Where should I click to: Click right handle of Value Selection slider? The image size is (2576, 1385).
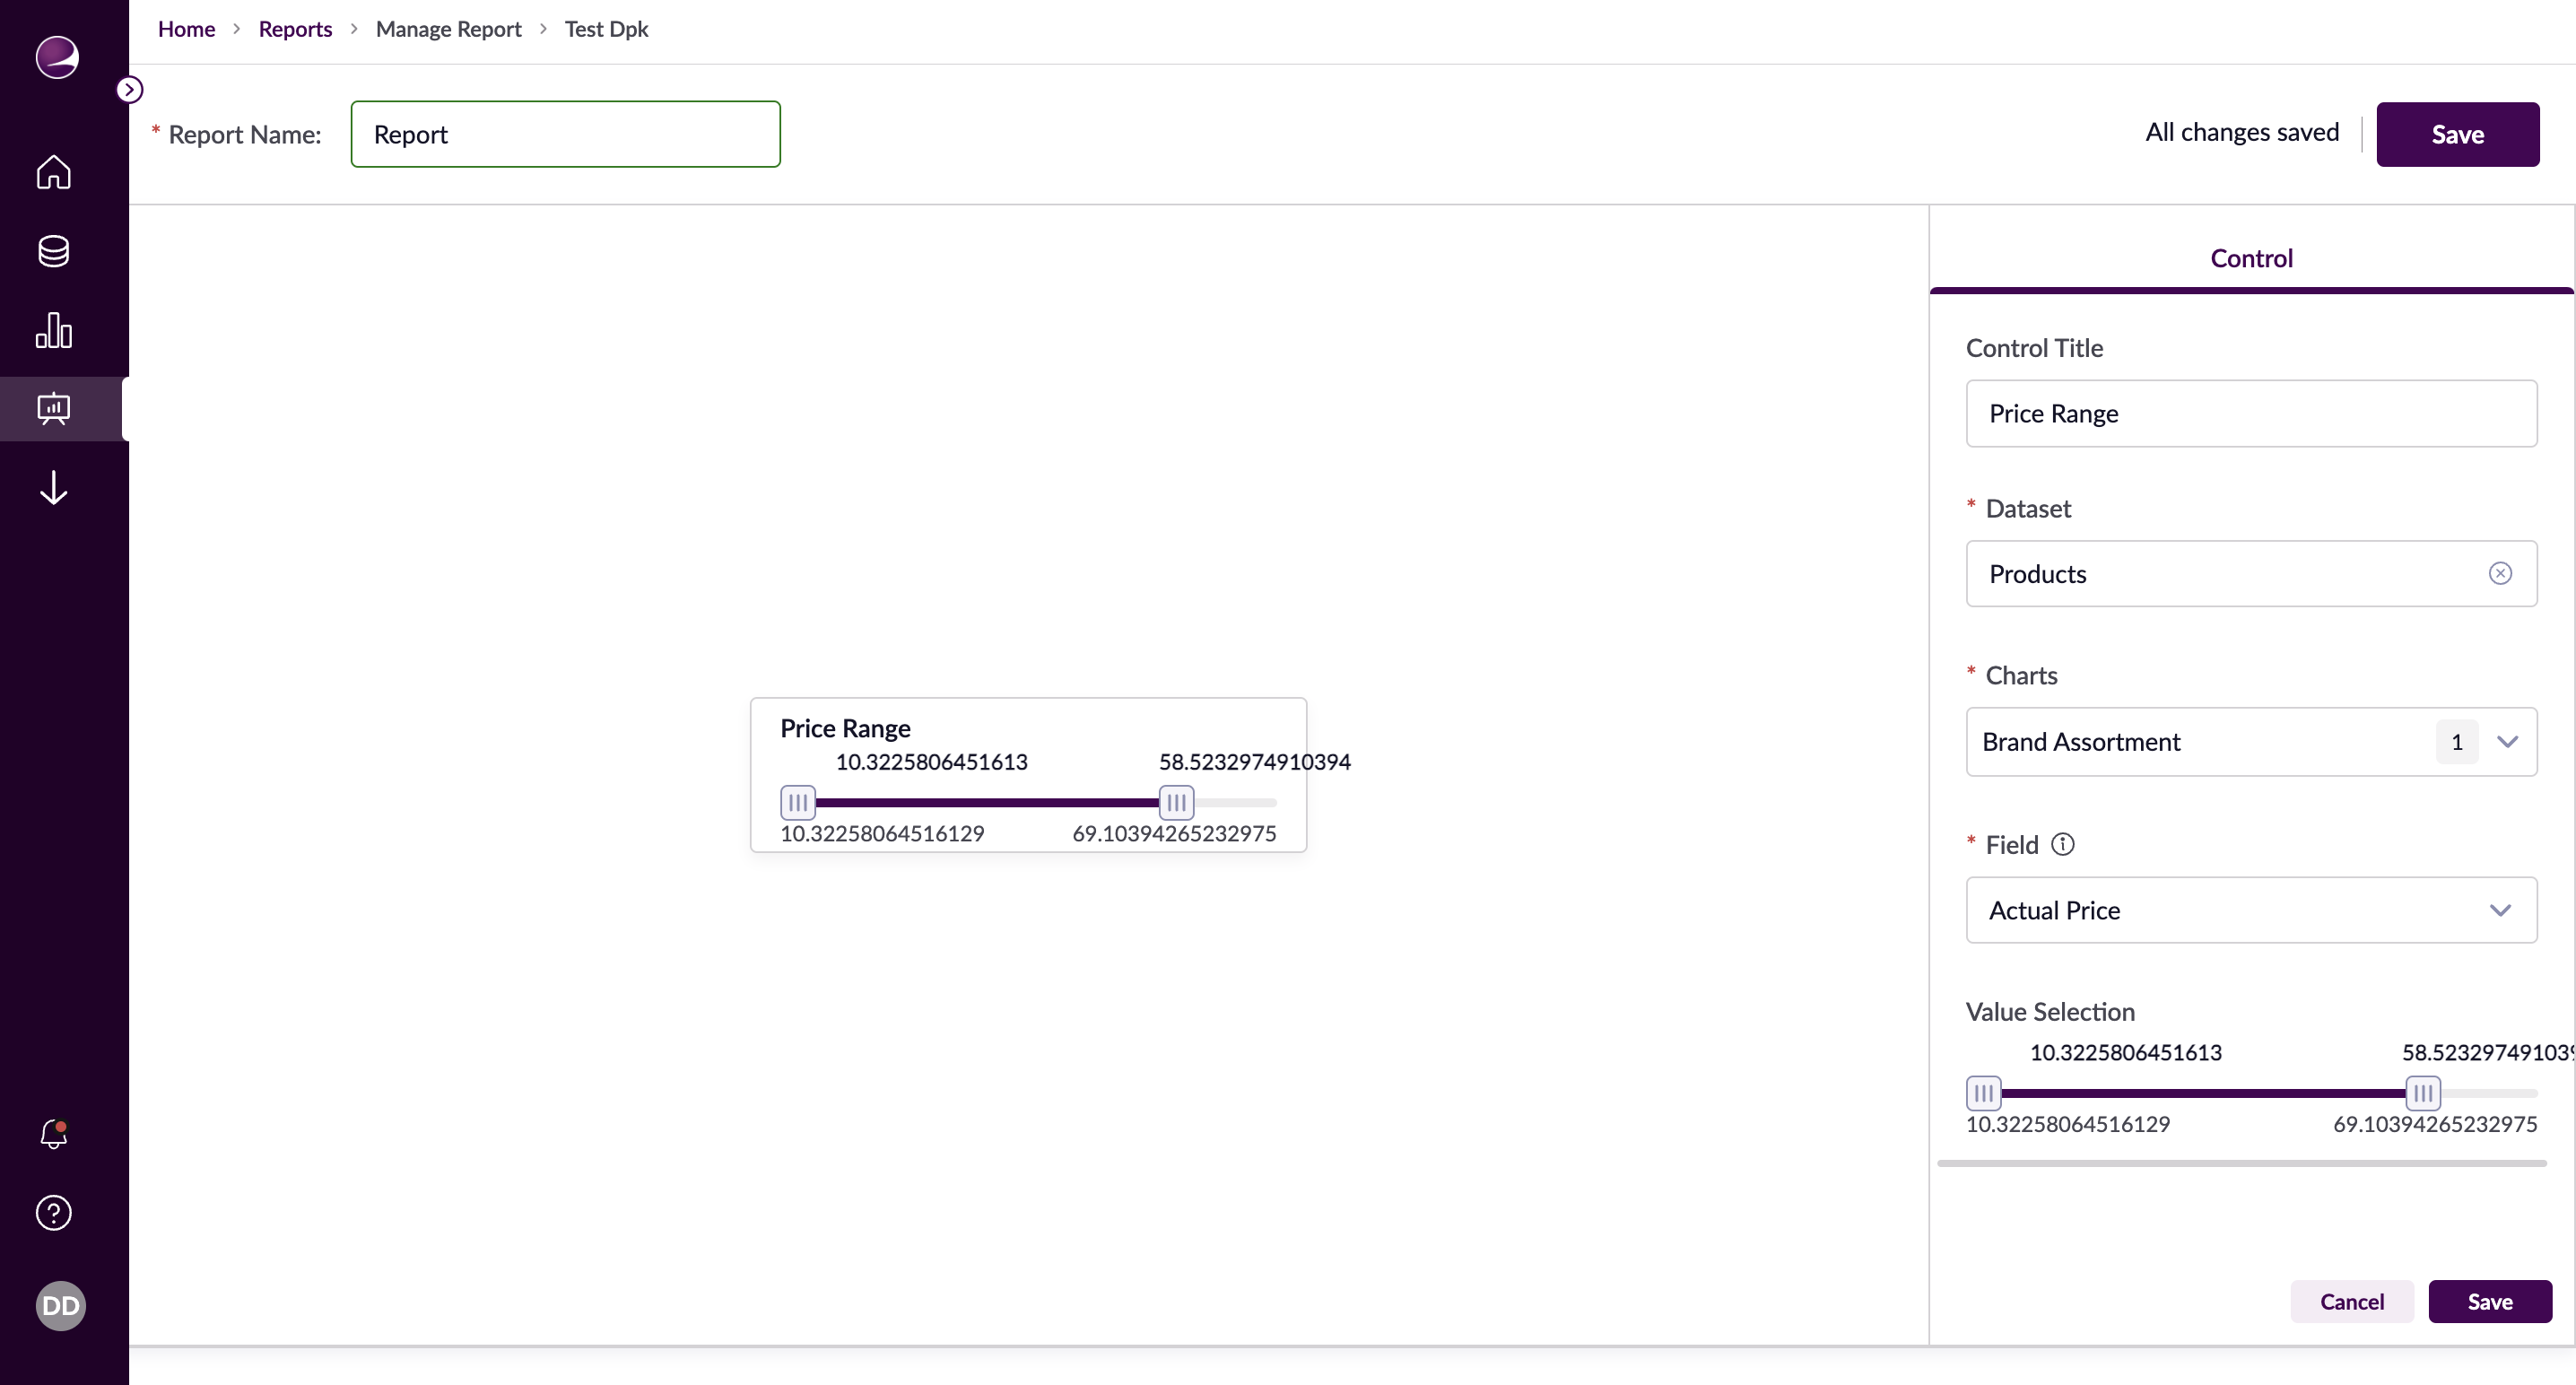(x=2422, y=1093)
